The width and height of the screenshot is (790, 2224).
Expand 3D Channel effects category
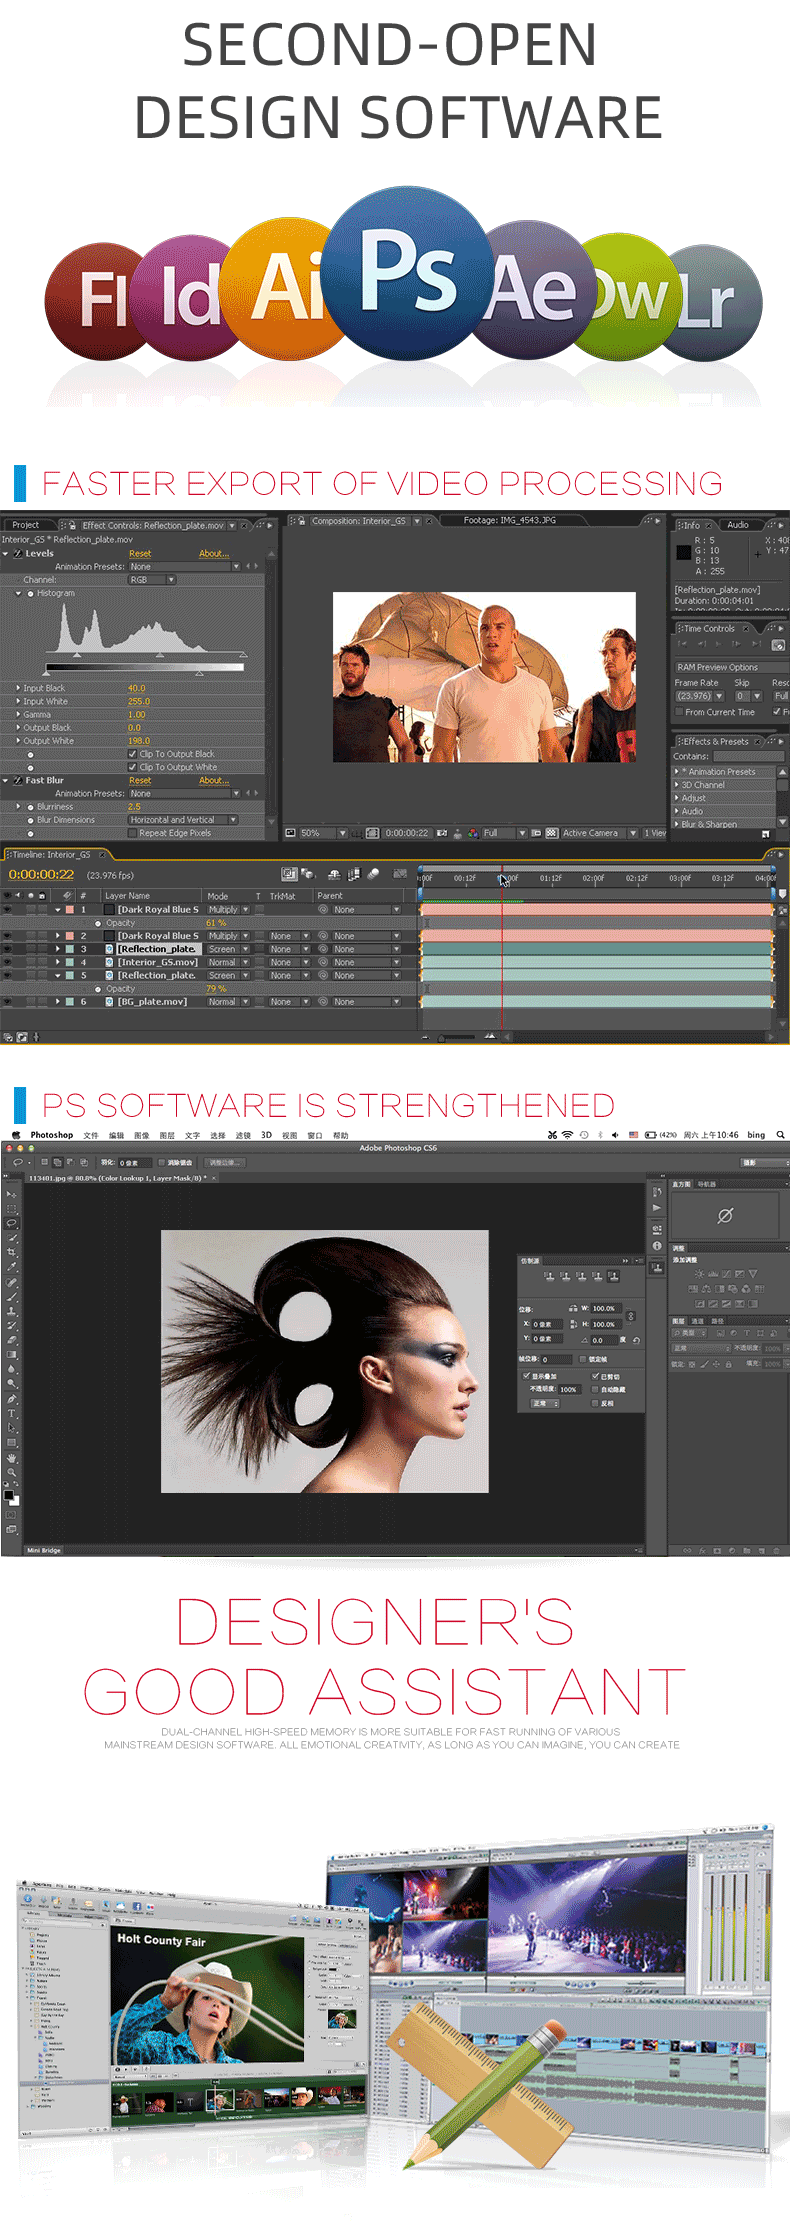pos(676,785)
